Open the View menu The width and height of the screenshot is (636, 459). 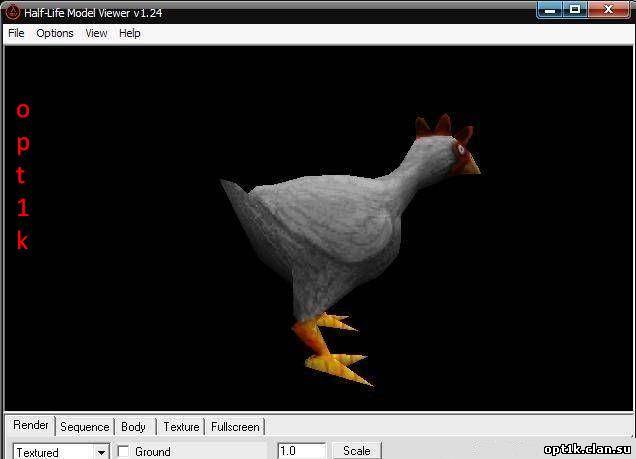[x=96, y=33]
